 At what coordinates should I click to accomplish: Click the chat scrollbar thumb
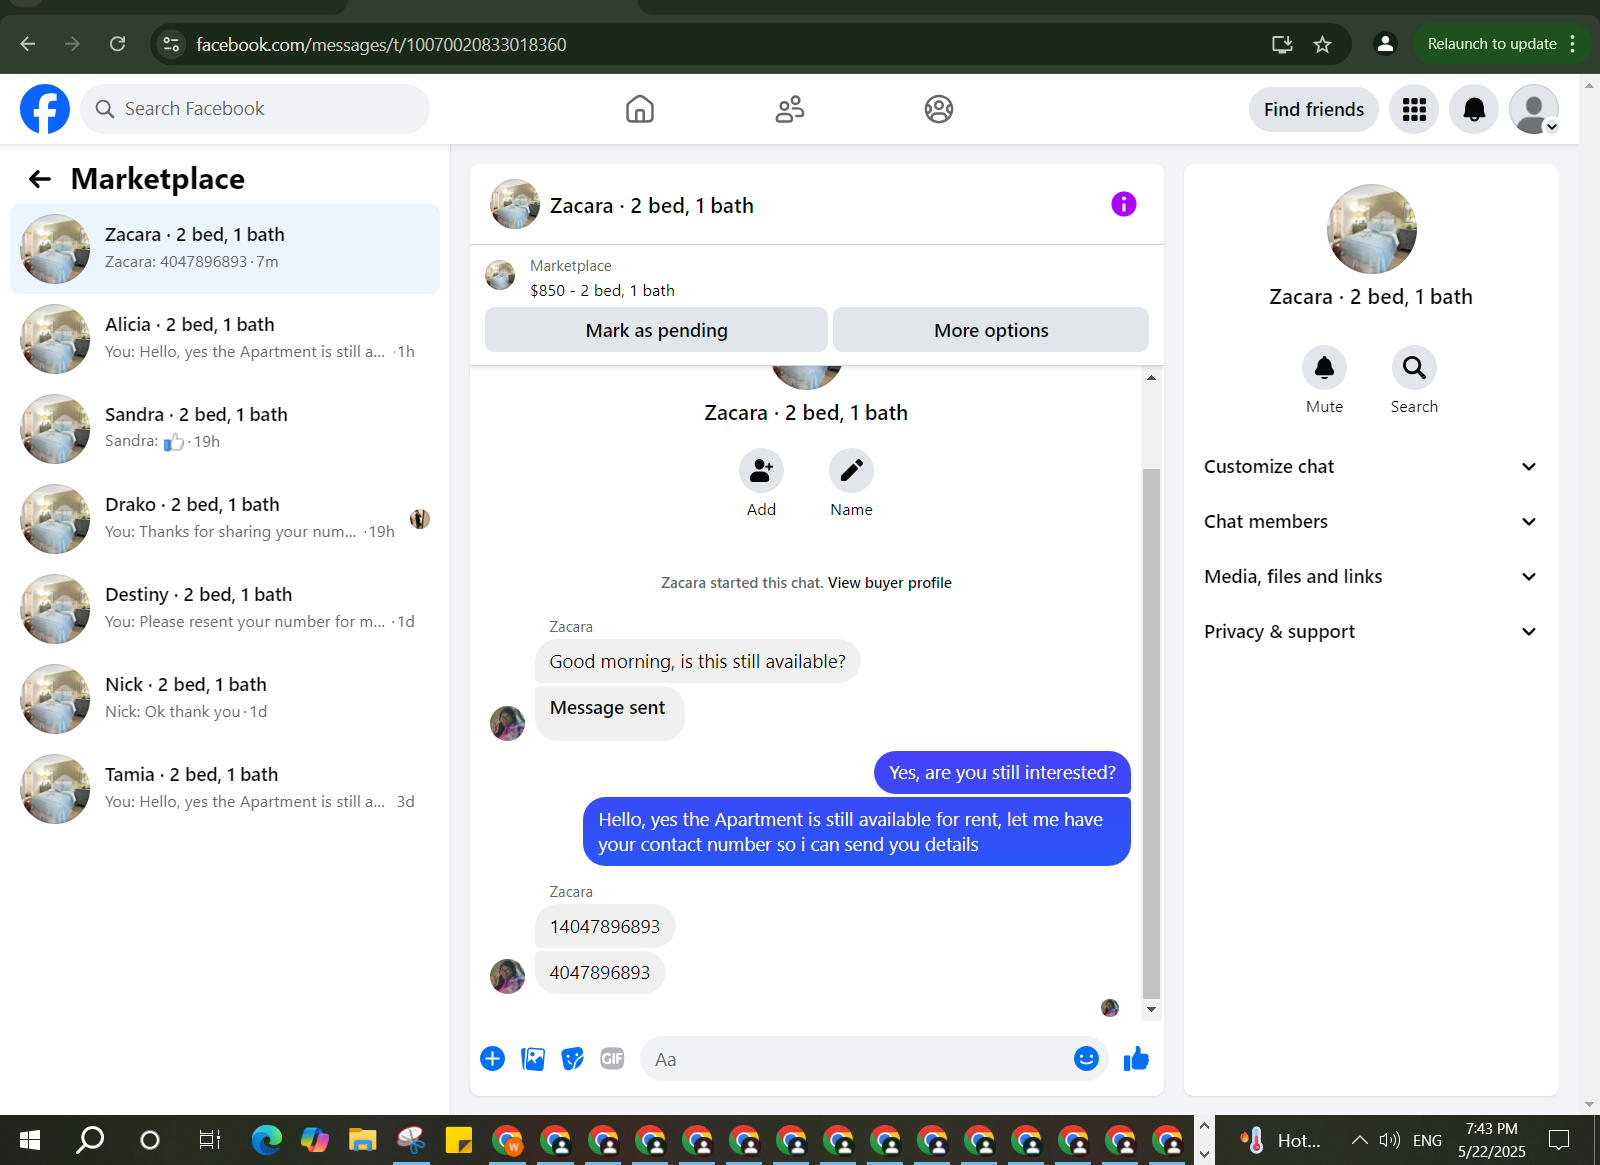pyautogui.click(x=1151, y=732)
